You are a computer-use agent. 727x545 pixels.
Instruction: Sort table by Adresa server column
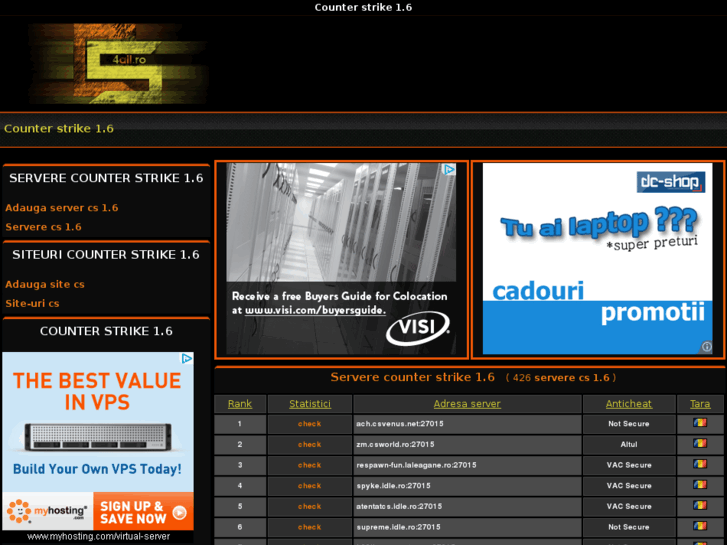[x=467, y=404]
